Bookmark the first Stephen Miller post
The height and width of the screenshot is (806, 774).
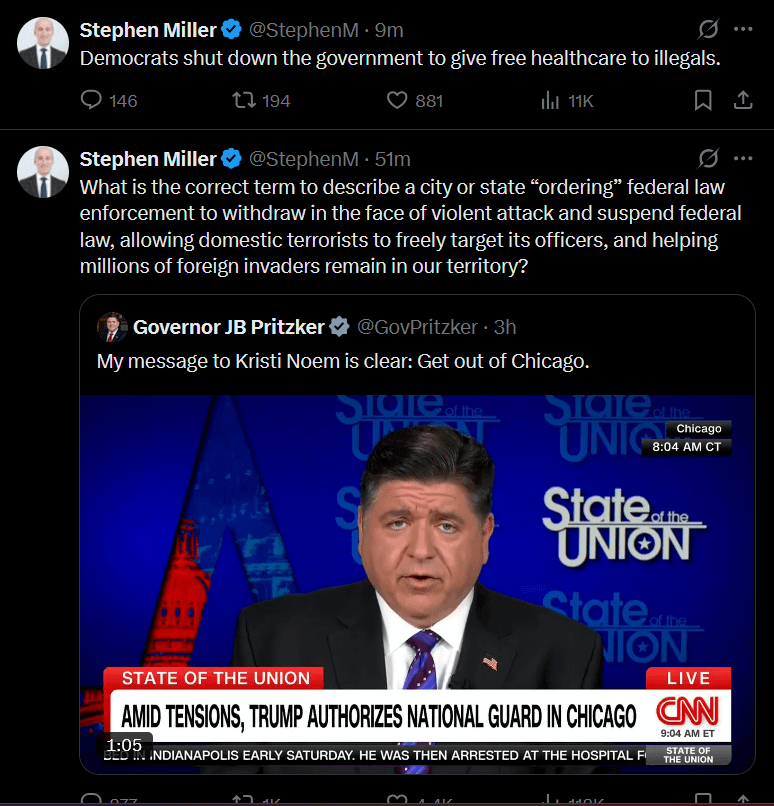coord(703,100)
